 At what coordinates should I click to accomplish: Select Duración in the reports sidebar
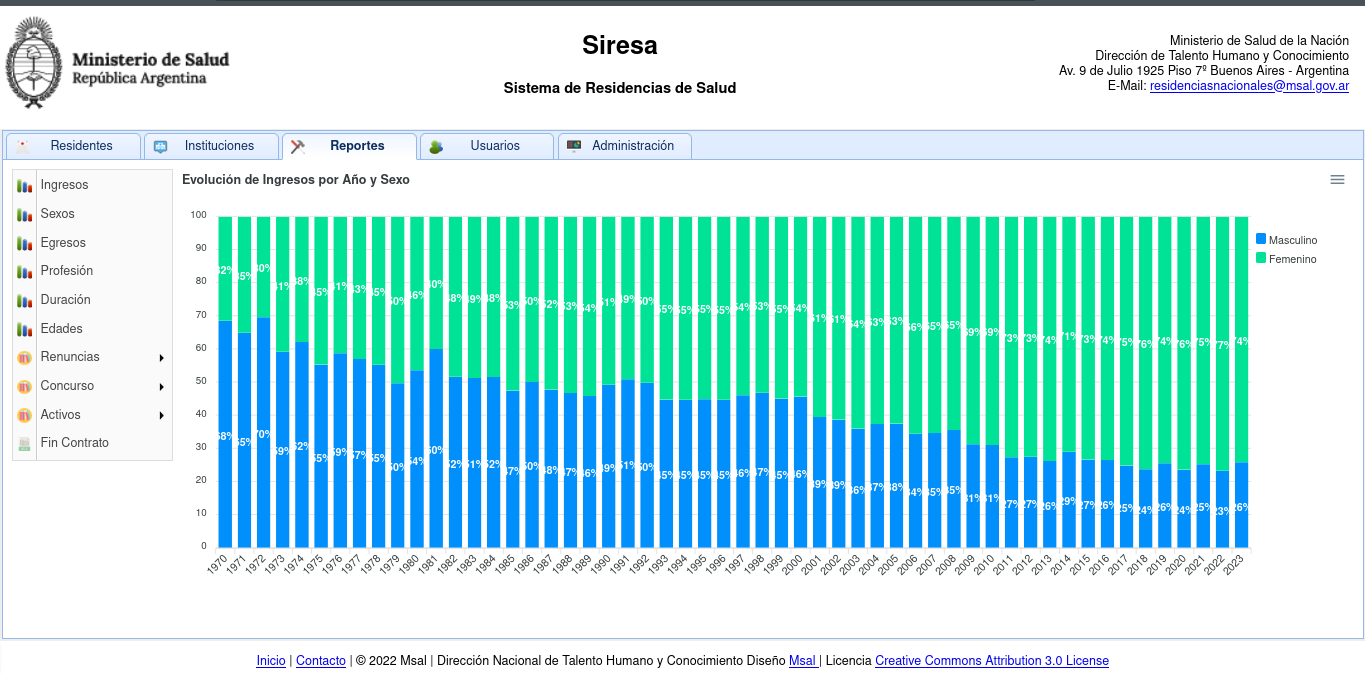pos(65,300)
